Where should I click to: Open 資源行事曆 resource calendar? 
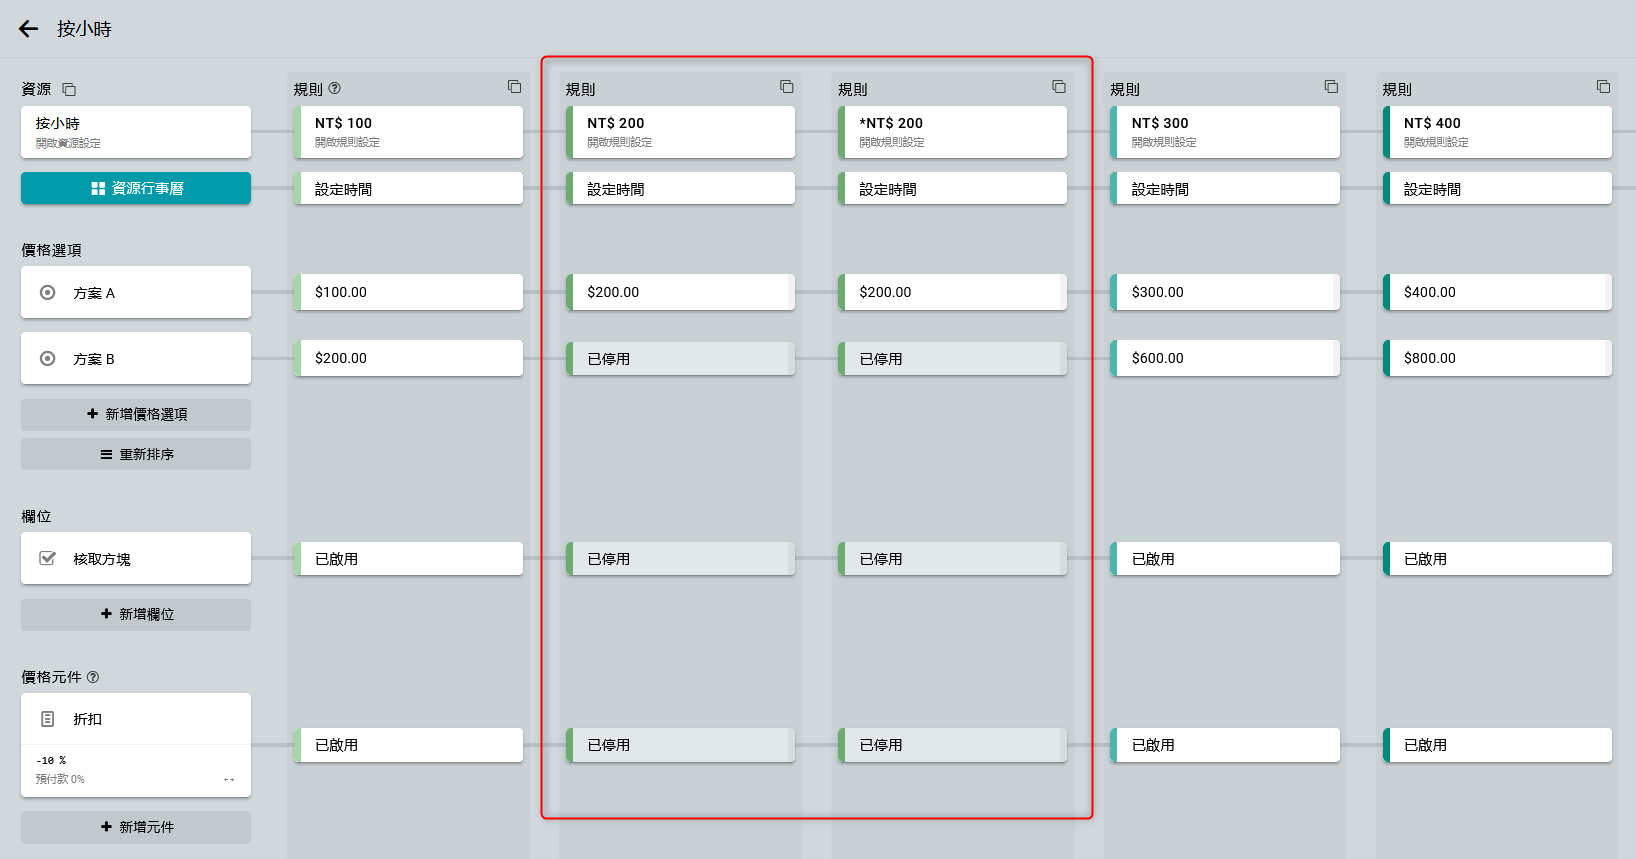[136, 188]
